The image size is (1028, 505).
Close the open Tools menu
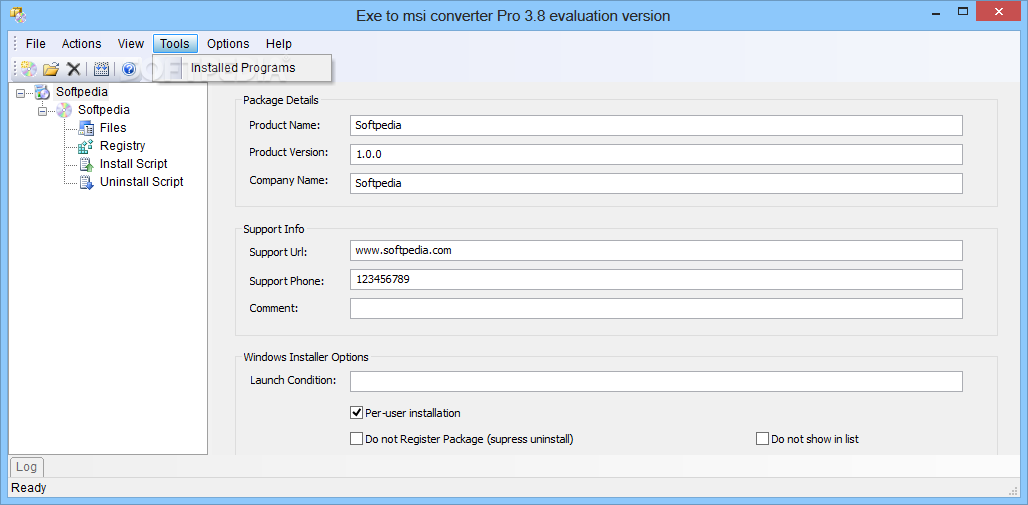point(175,44)
